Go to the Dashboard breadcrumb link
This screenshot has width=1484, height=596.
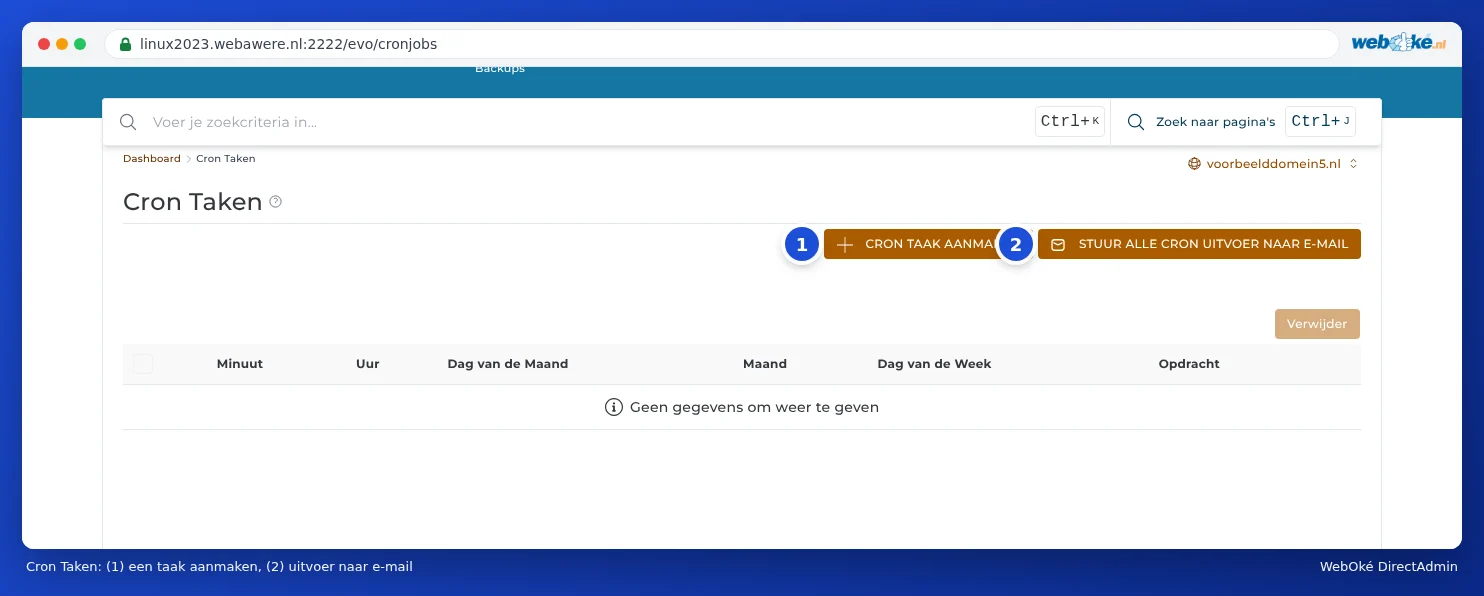[152, 158]
